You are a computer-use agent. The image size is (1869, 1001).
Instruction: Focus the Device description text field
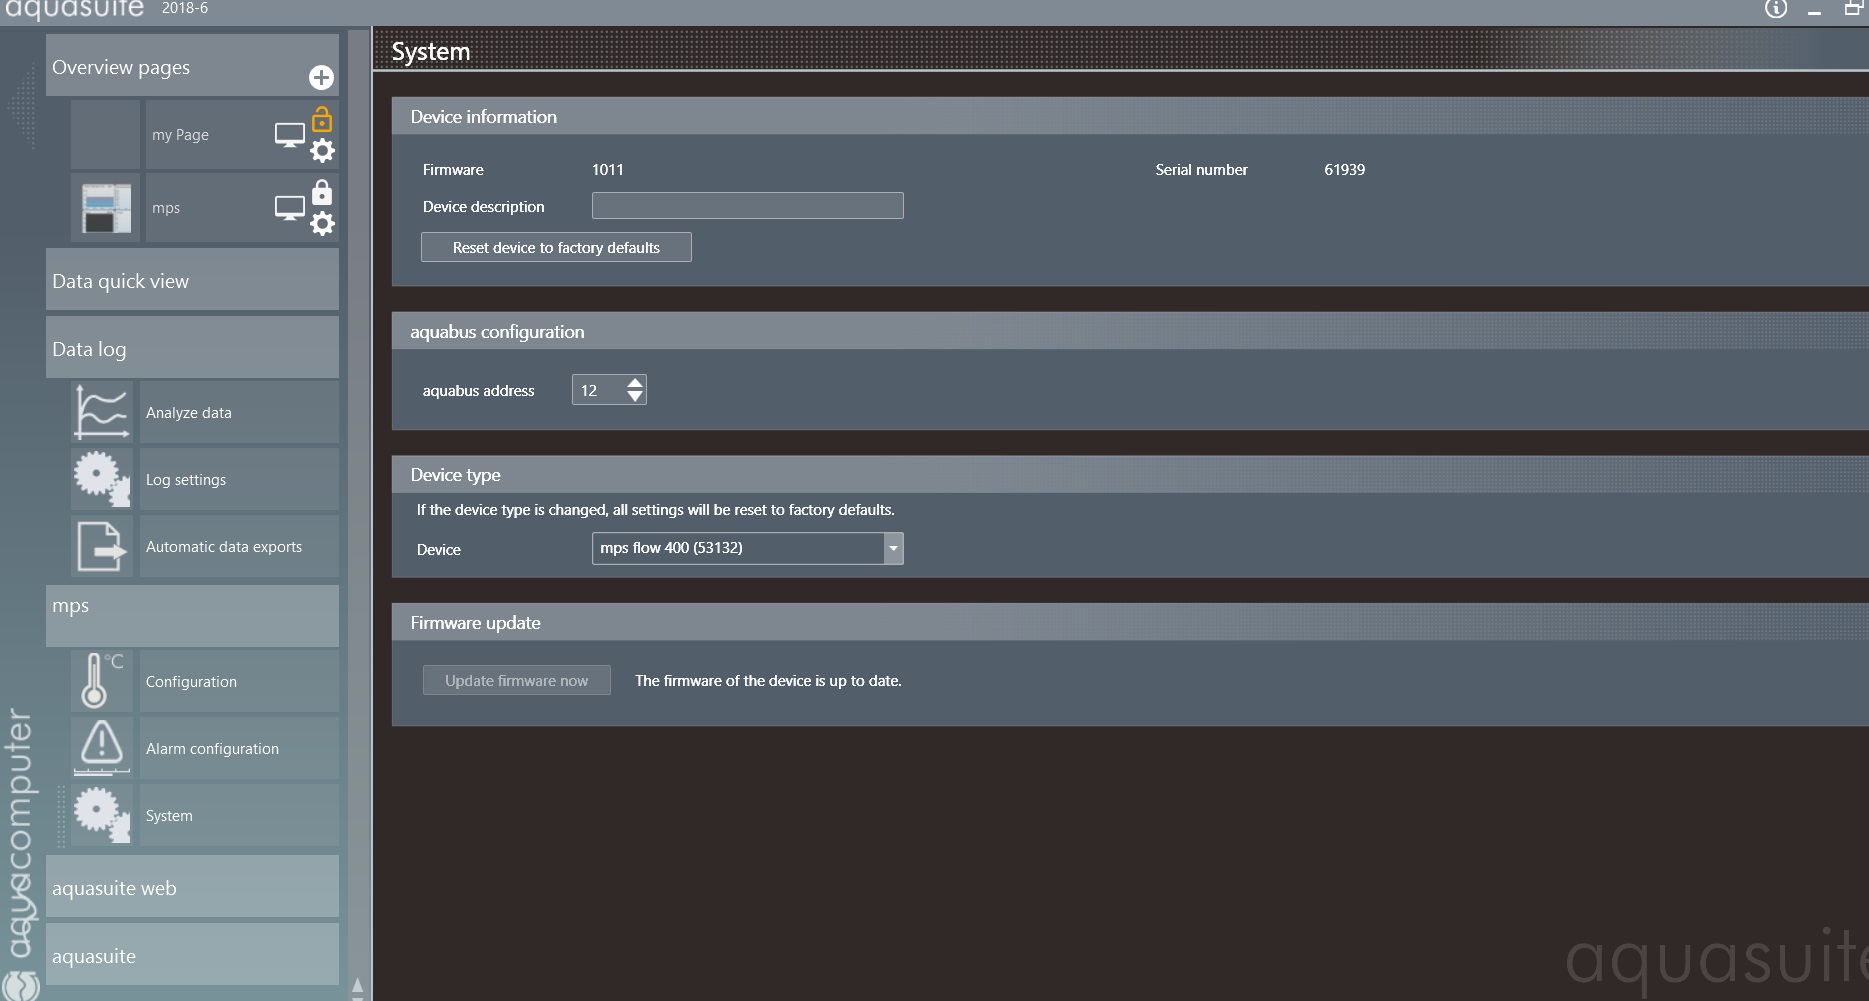[x=748, y=206]
